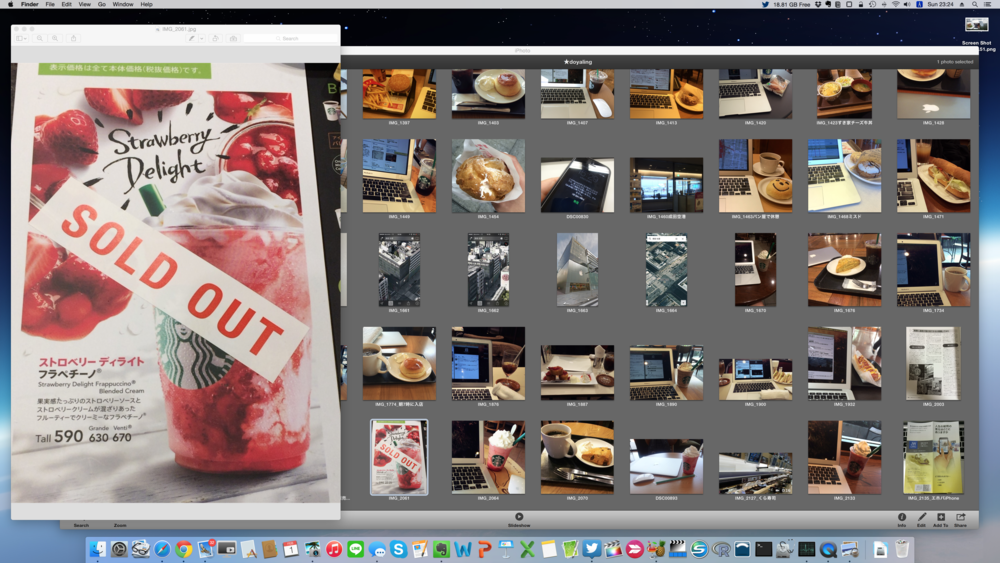Image resolution: width=1000 pixels, height=563 pixels.
Task: Open the Edit menu in the menu bar
Action: 66,4
